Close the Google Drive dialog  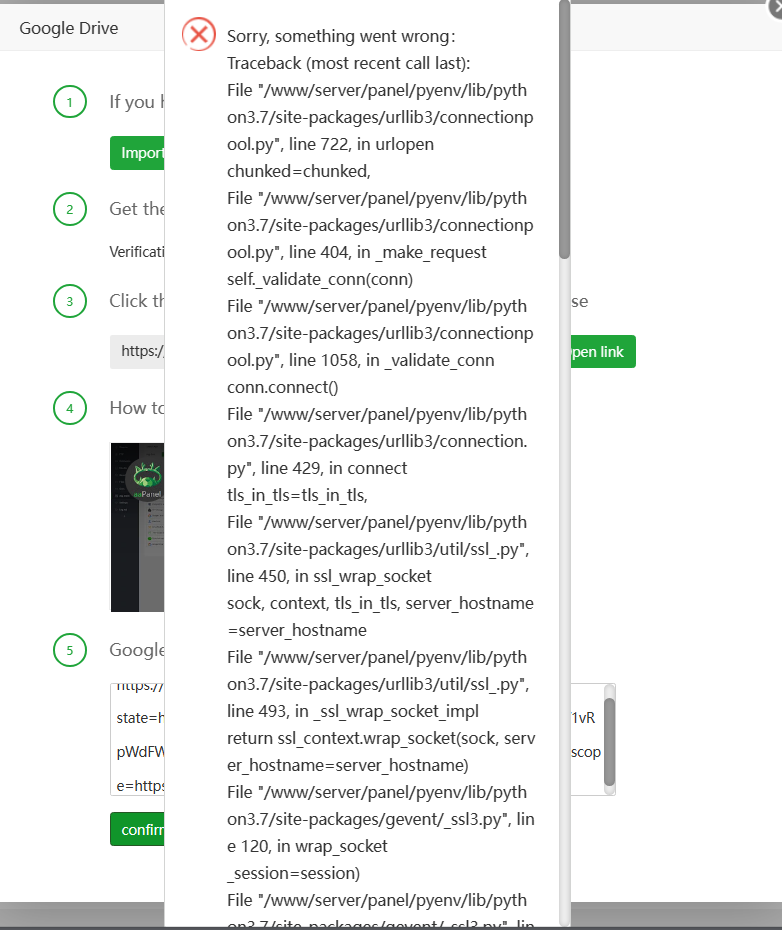[774, 5]
